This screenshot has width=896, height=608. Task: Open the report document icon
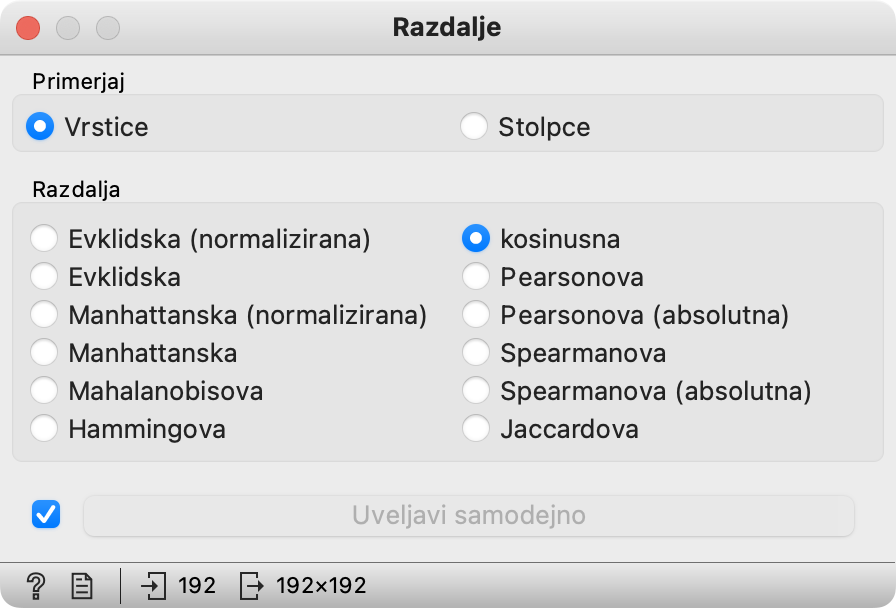click(x=82, y=586)
